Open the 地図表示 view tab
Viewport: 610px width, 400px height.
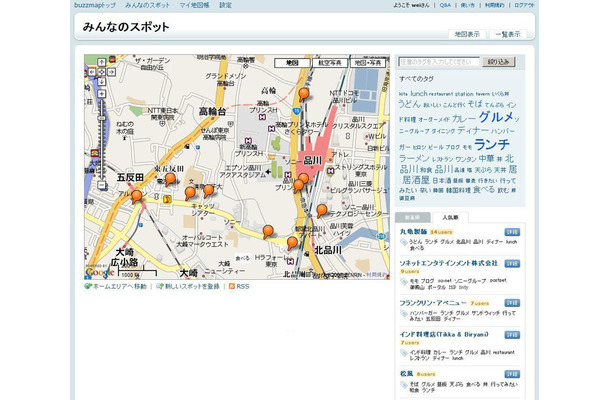point(467,34)
